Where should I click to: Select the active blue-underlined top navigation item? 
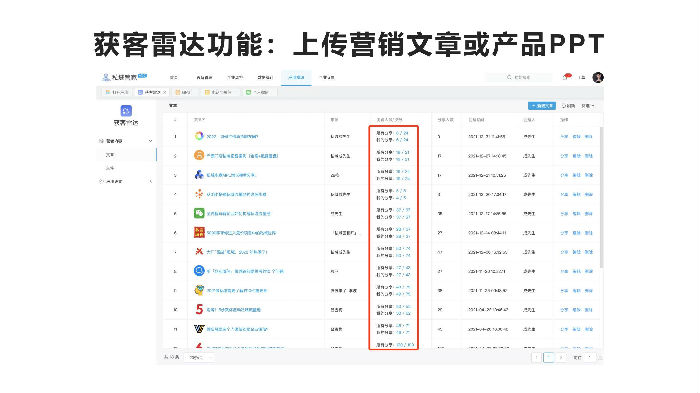(296, 77)
